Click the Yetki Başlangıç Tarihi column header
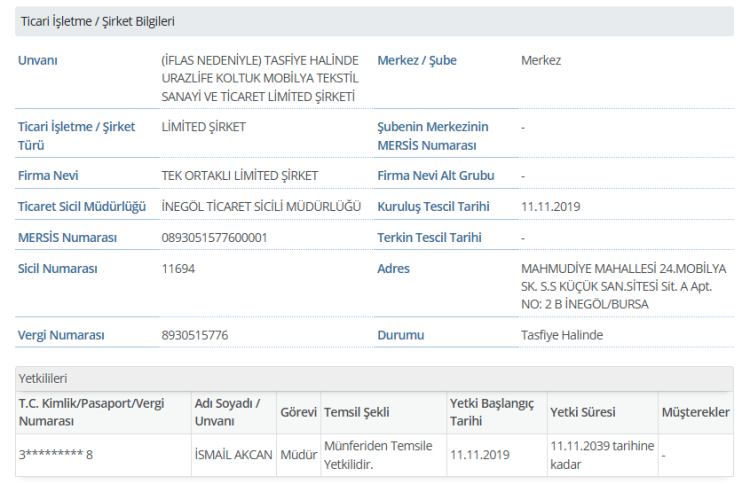 click(492, 412)
